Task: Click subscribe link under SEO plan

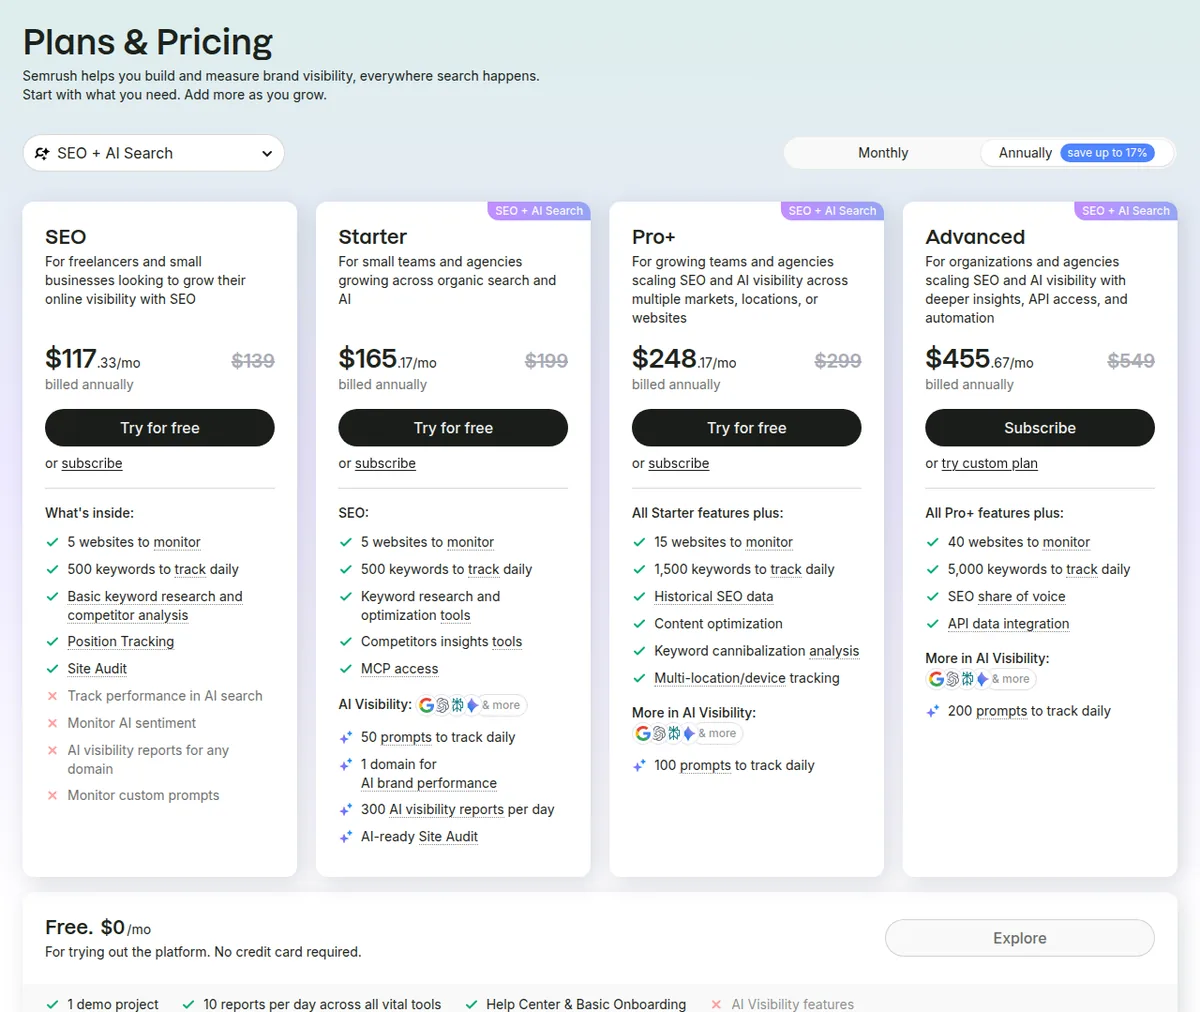Action: 92,464
